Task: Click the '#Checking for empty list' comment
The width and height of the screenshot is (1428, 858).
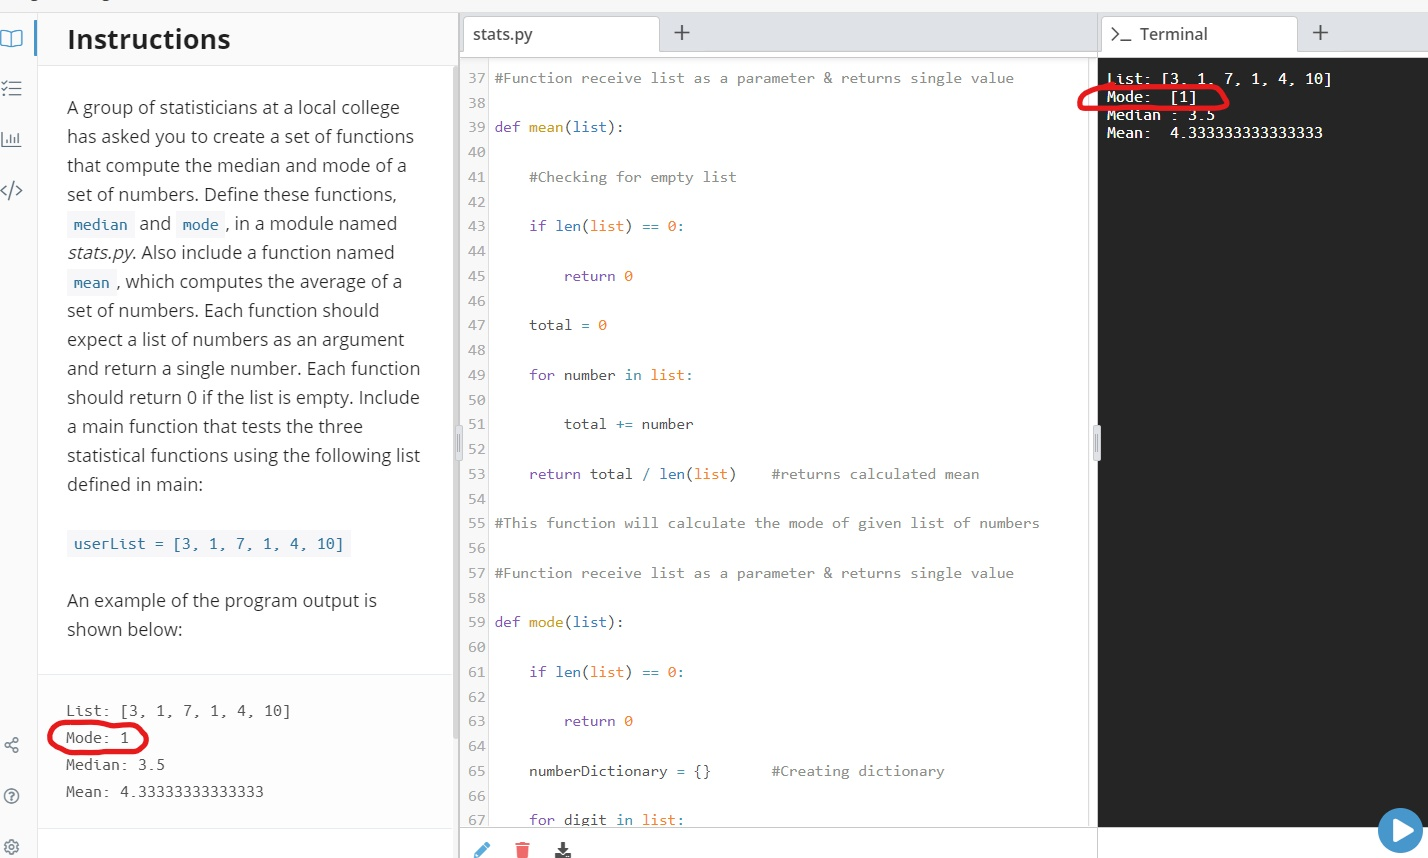Action: (x=633, y=177)
